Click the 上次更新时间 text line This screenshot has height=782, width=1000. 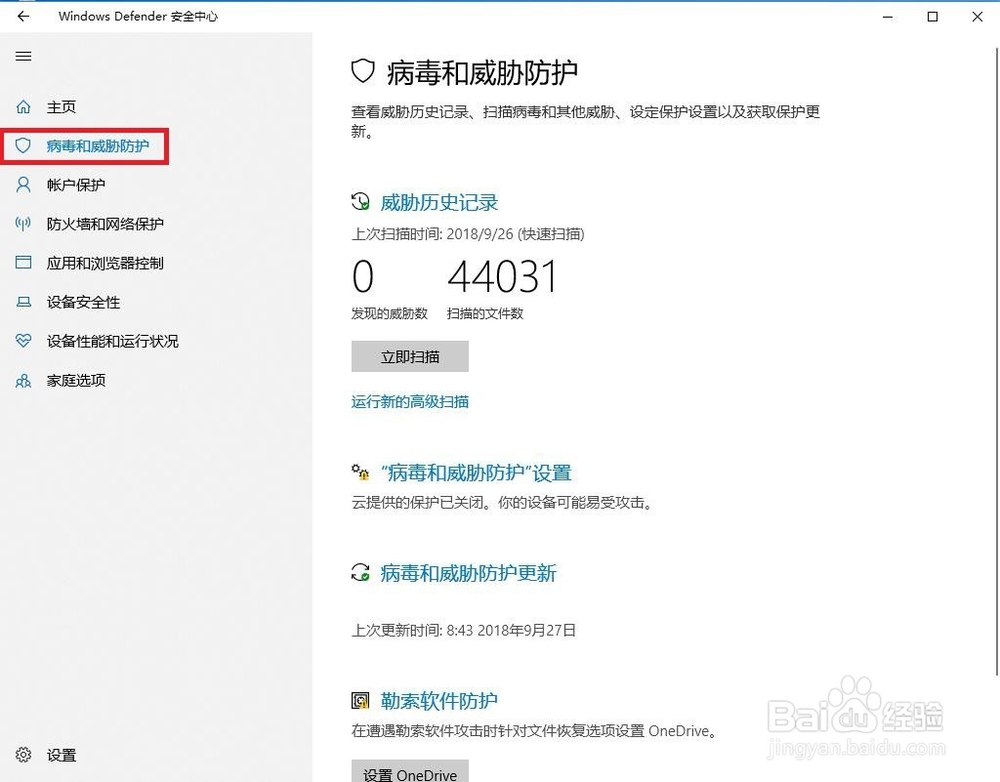click(x=464, y=630)
